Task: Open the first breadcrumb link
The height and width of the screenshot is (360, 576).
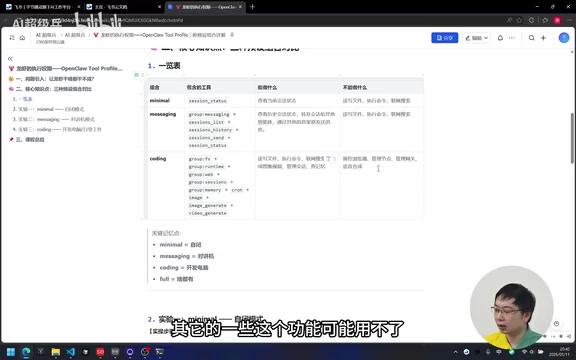Action: [x=46, y=35]
